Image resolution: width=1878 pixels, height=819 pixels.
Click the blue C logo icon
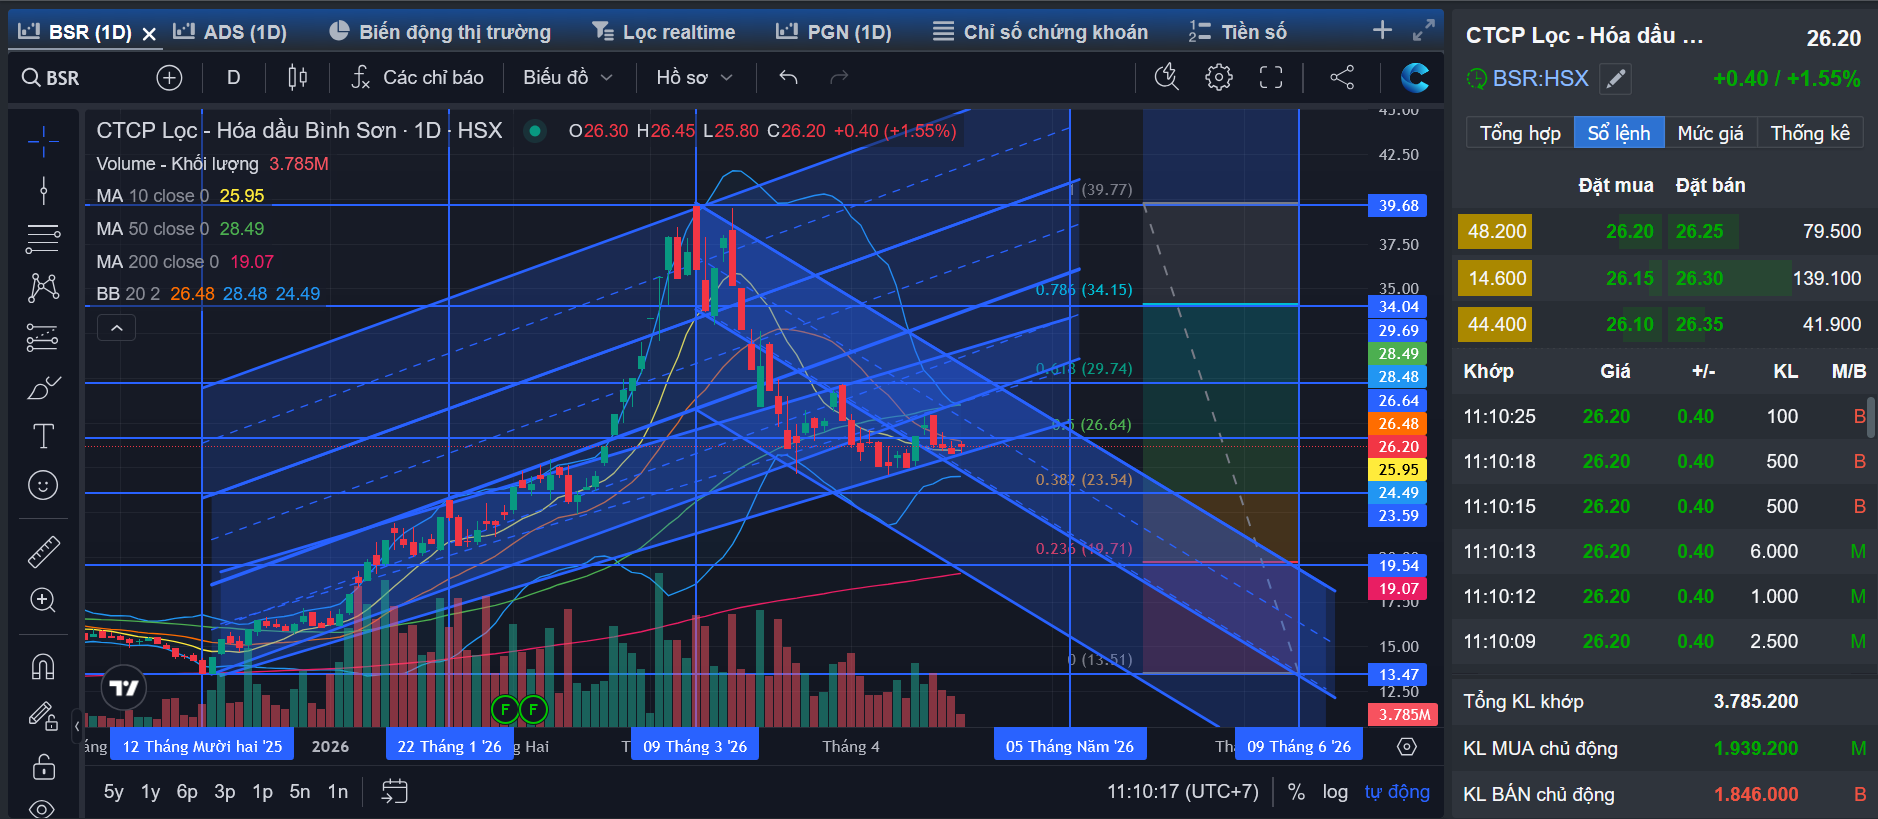pos(1415,77)
